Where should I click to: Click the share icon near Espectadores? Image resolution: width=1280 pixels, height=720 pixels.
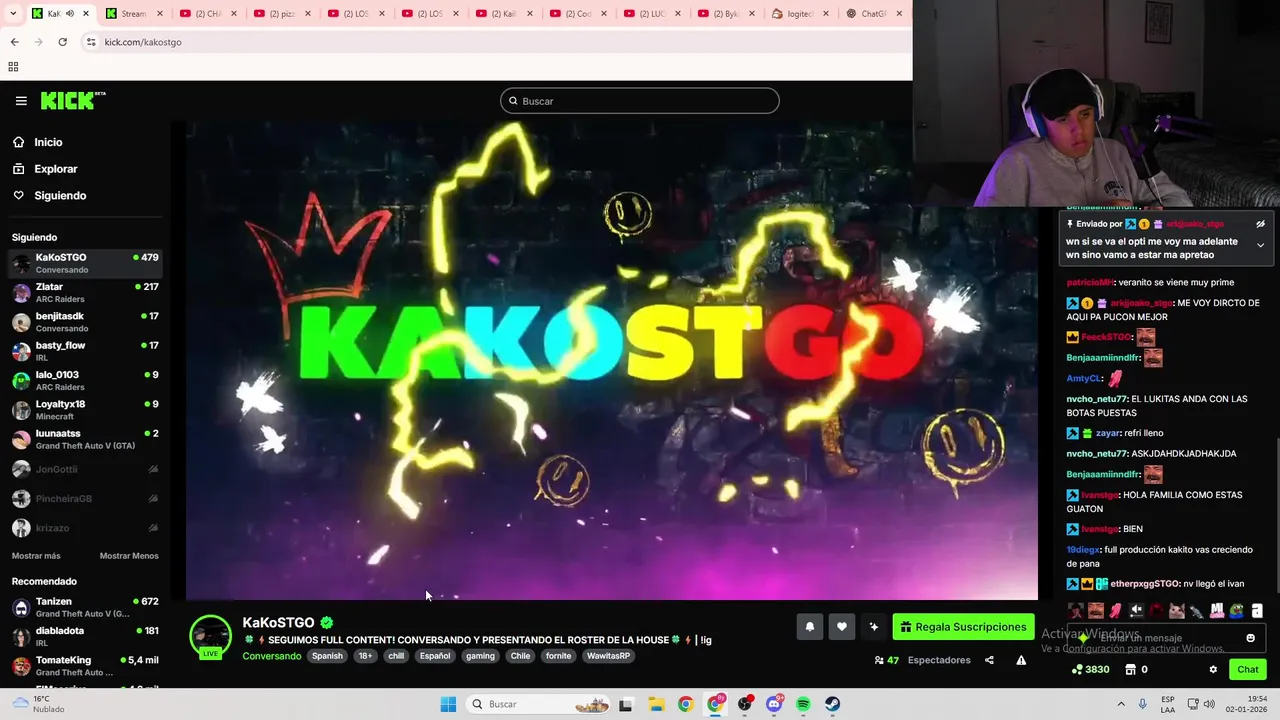click(989, 660)
